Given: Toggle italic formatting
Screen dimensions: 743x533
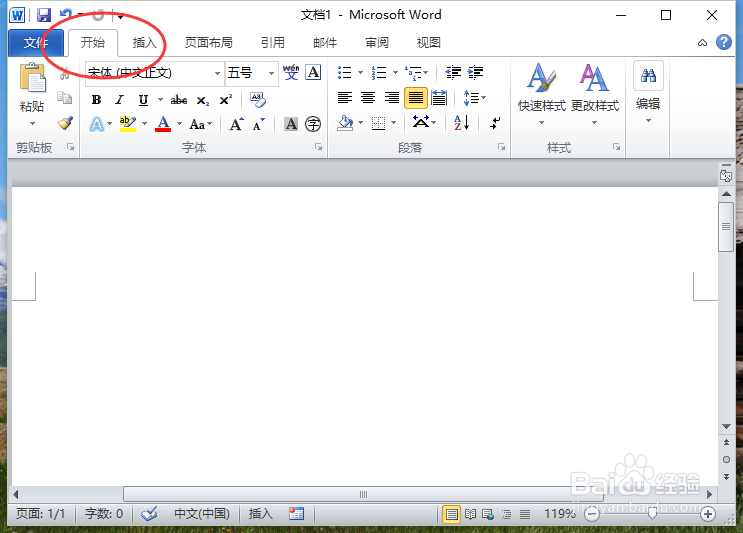Looking at the screenshot, I should 119,99.
